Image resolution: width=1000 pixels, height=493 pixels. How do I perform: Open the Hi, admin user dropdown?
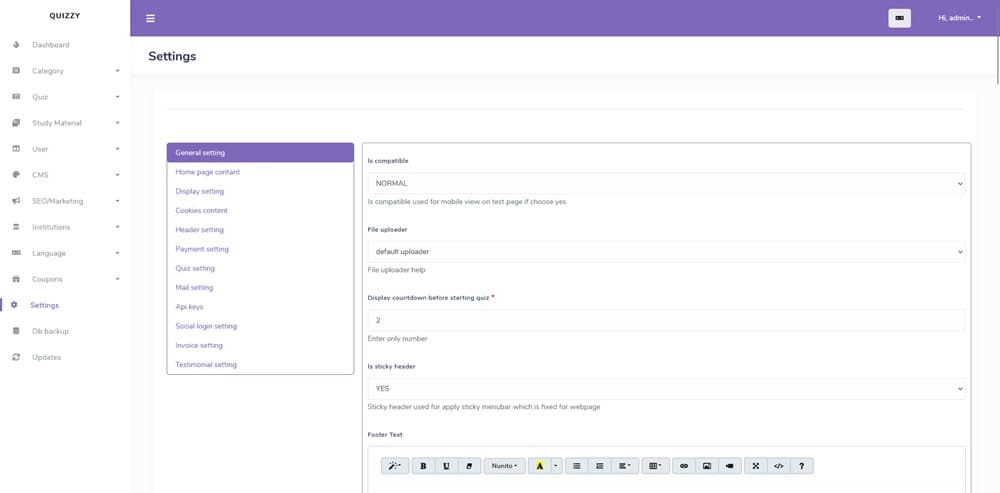[959, 18]
